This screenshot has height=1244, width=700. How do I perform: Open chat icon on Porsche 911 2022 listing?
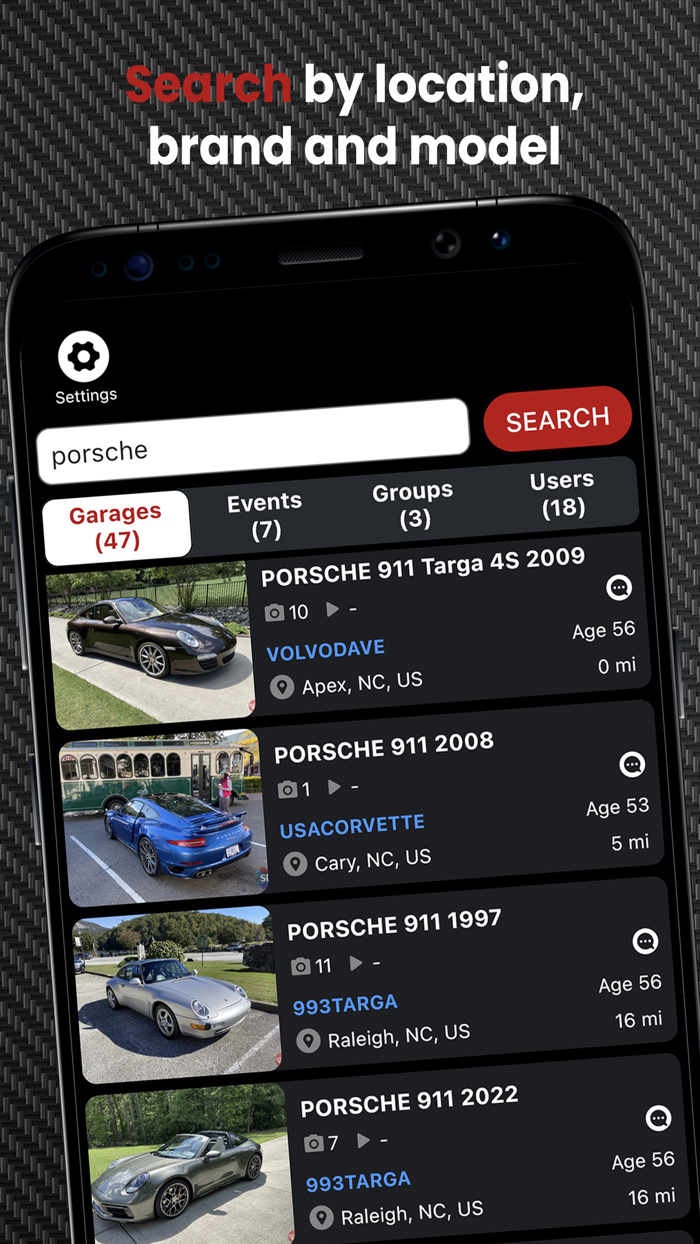pos(658,1118)
